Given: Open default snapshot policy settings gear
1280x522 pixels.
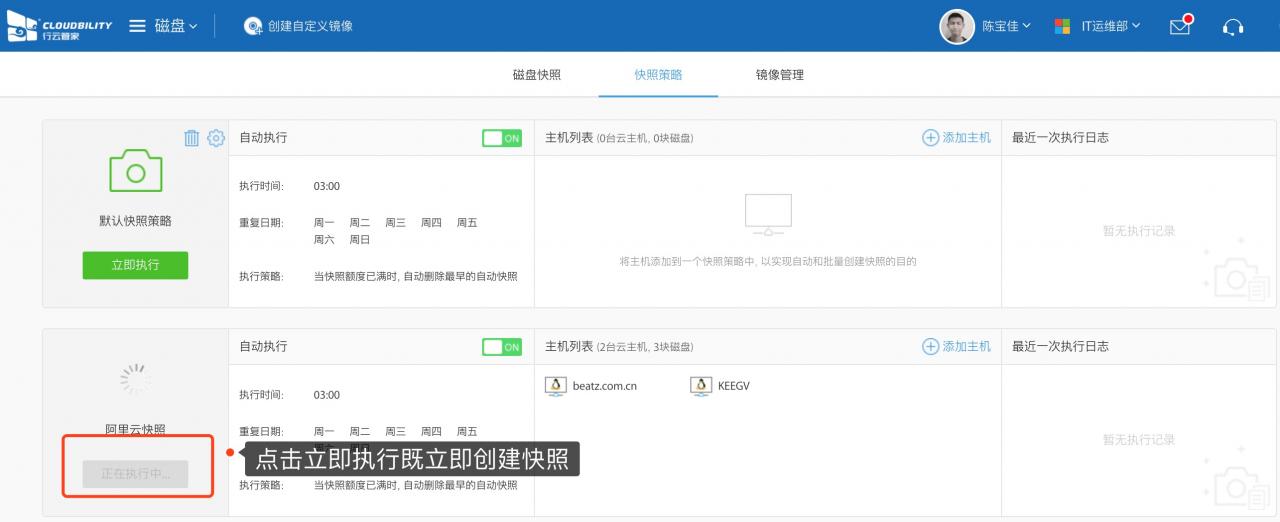Looking at the screenshot, I should pos(215,138).
